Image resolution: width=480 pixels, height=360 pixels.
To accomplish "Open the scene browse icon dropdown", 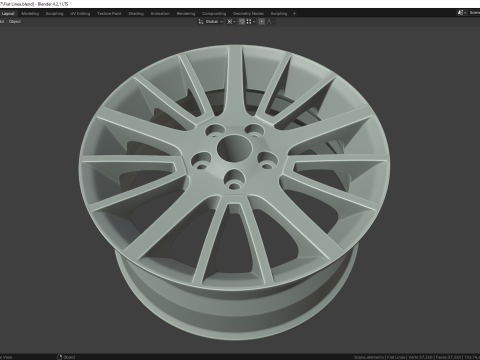I will coord(462,13).
